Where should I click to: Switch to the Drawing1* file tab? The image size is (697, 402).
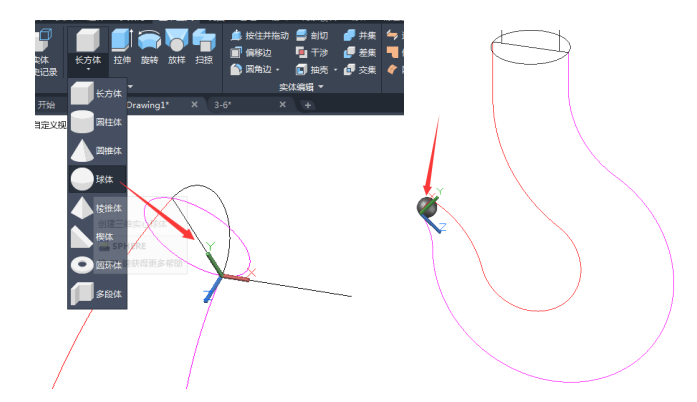pos(148,105)
